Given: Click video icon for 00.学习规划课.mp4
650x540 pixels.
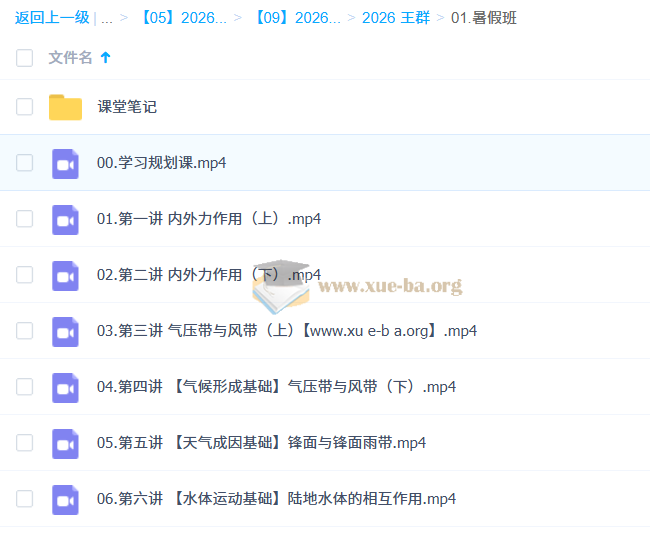Looking at the screenshot, I should point(65,164).
